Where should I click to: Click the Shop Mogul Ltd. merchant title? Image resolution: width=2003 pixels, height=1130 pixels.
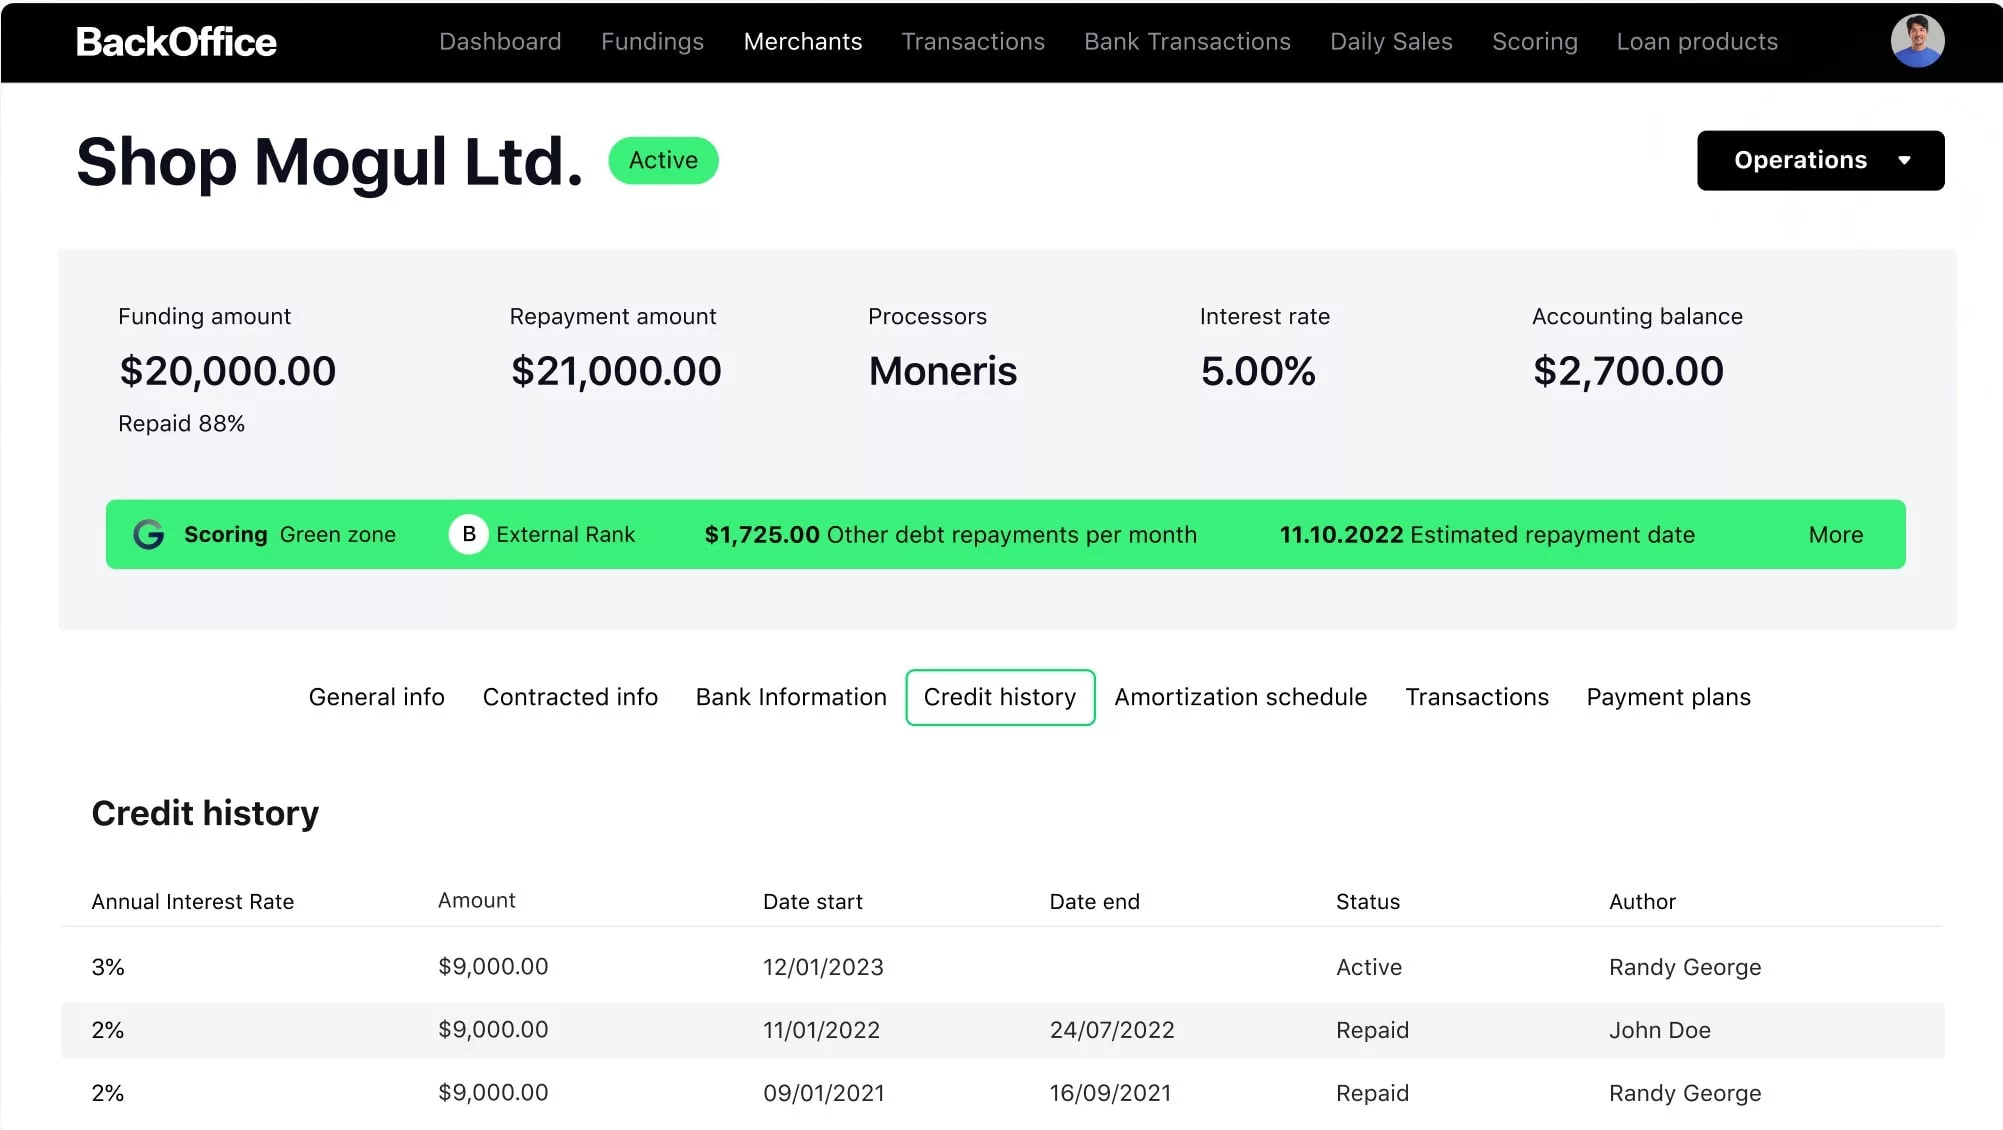(x=329, y=162)
